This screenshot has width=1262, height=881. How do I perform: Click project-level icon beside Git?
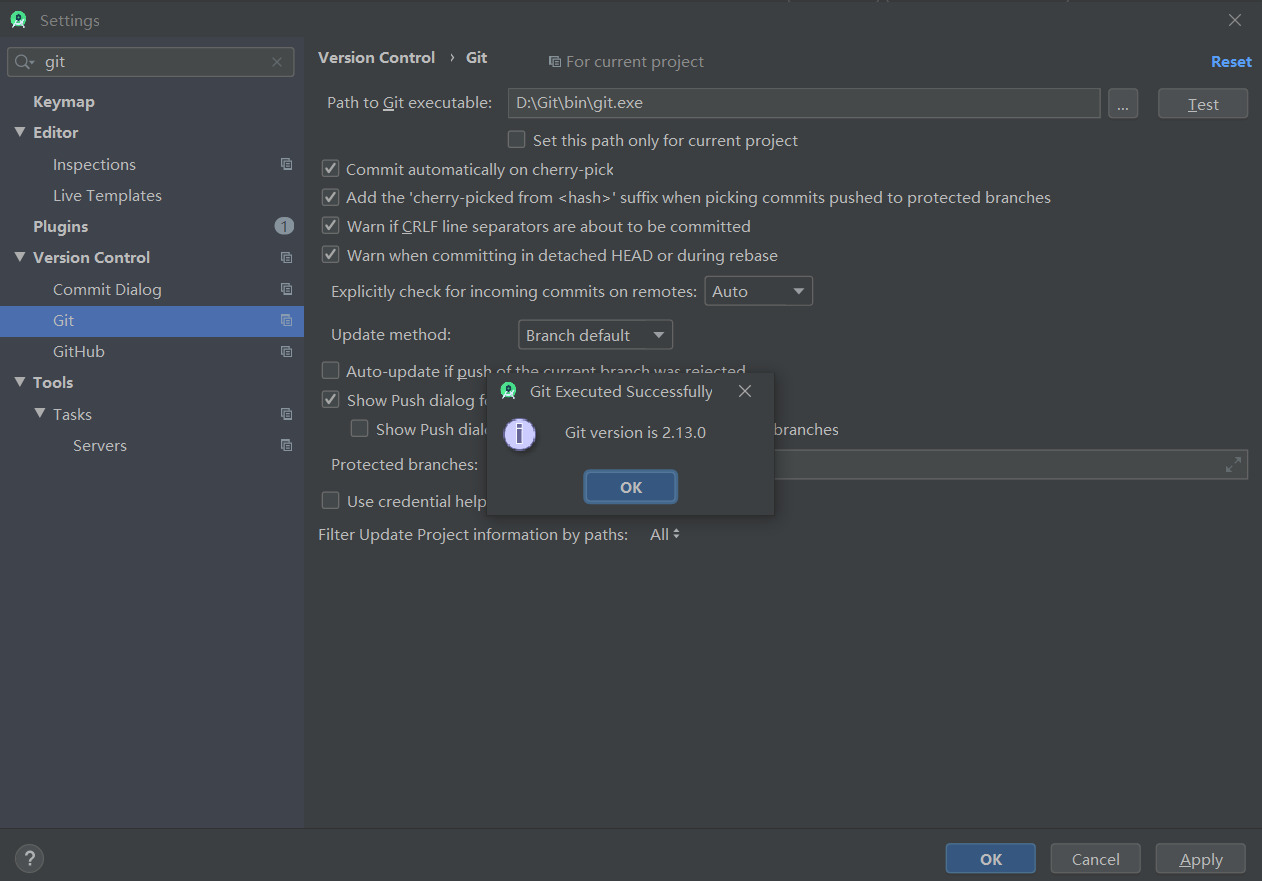[287, 321]
